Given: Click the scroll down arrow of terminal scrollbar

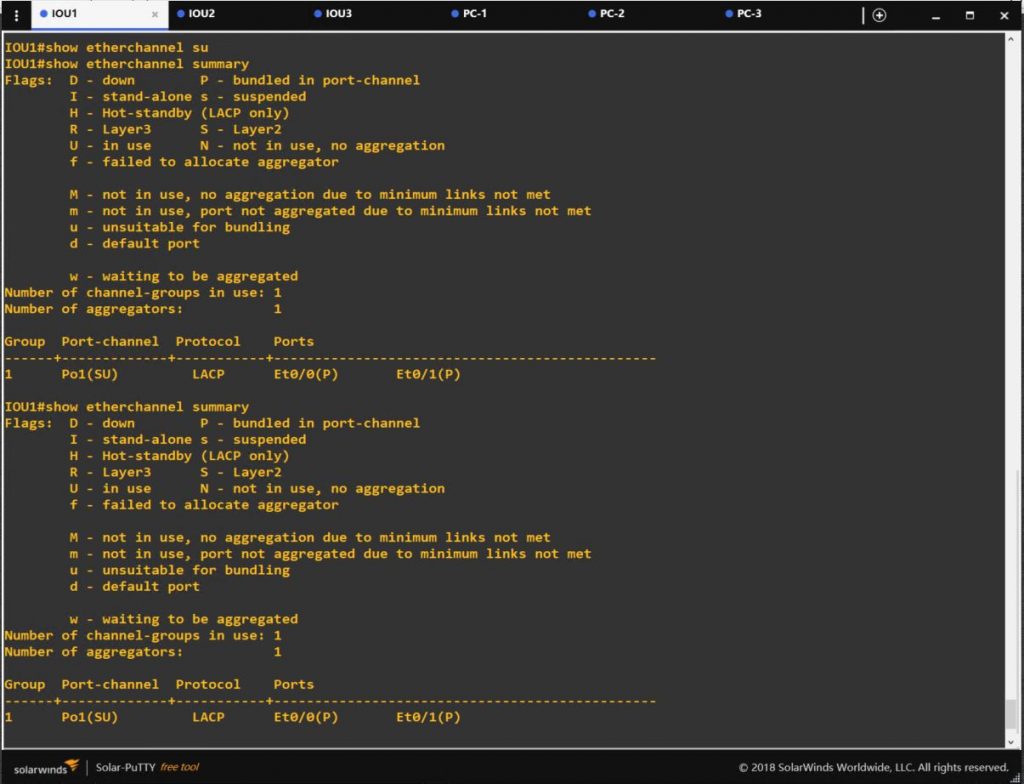Looking at the screenshot, I should point(1012,742).
